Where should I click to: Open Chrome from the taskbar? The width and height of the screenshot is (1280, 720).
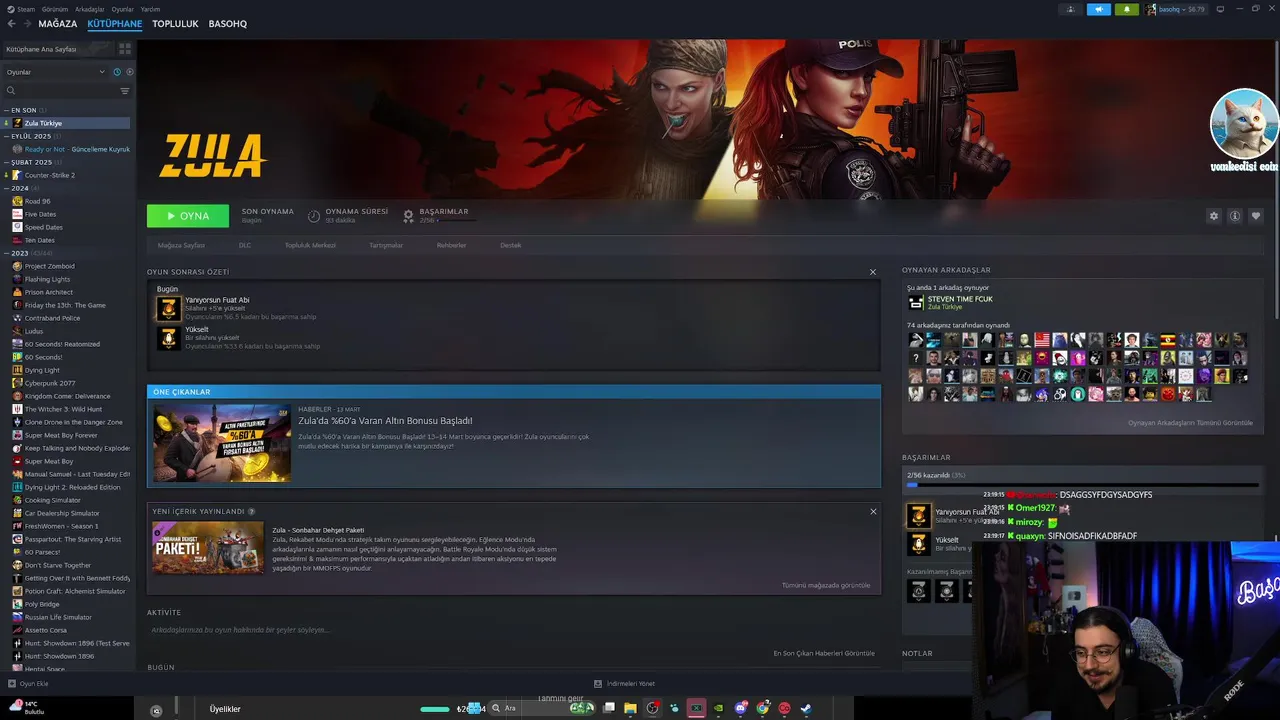(763, 708)
